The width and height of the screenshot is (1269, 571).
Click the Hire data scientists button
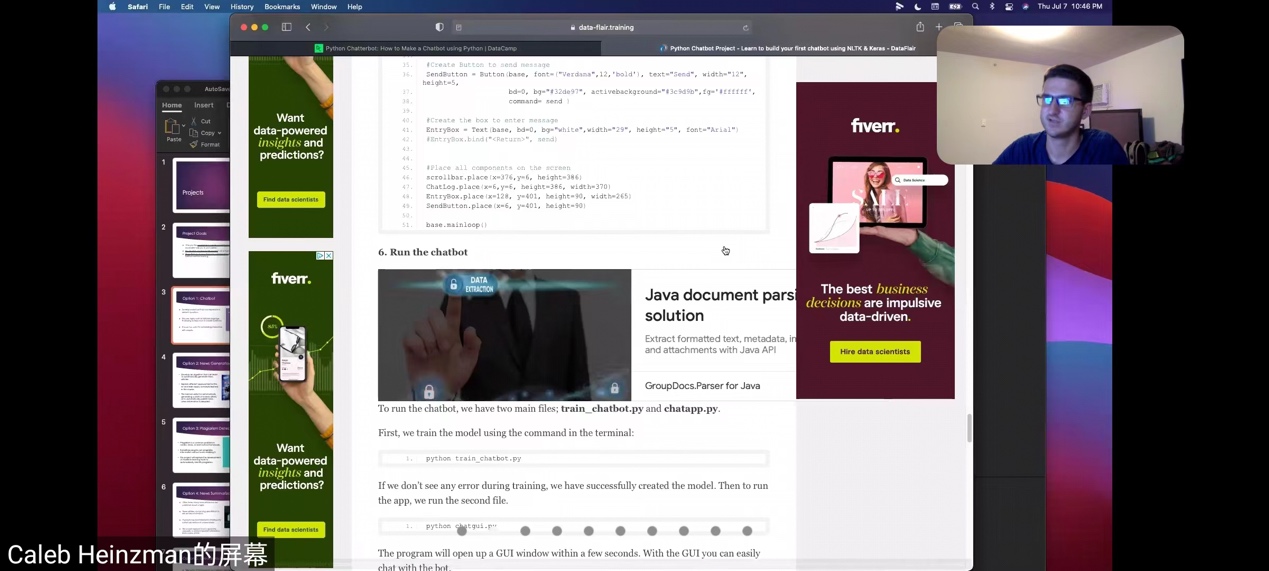pyautogui.click(x=875, y=352)
